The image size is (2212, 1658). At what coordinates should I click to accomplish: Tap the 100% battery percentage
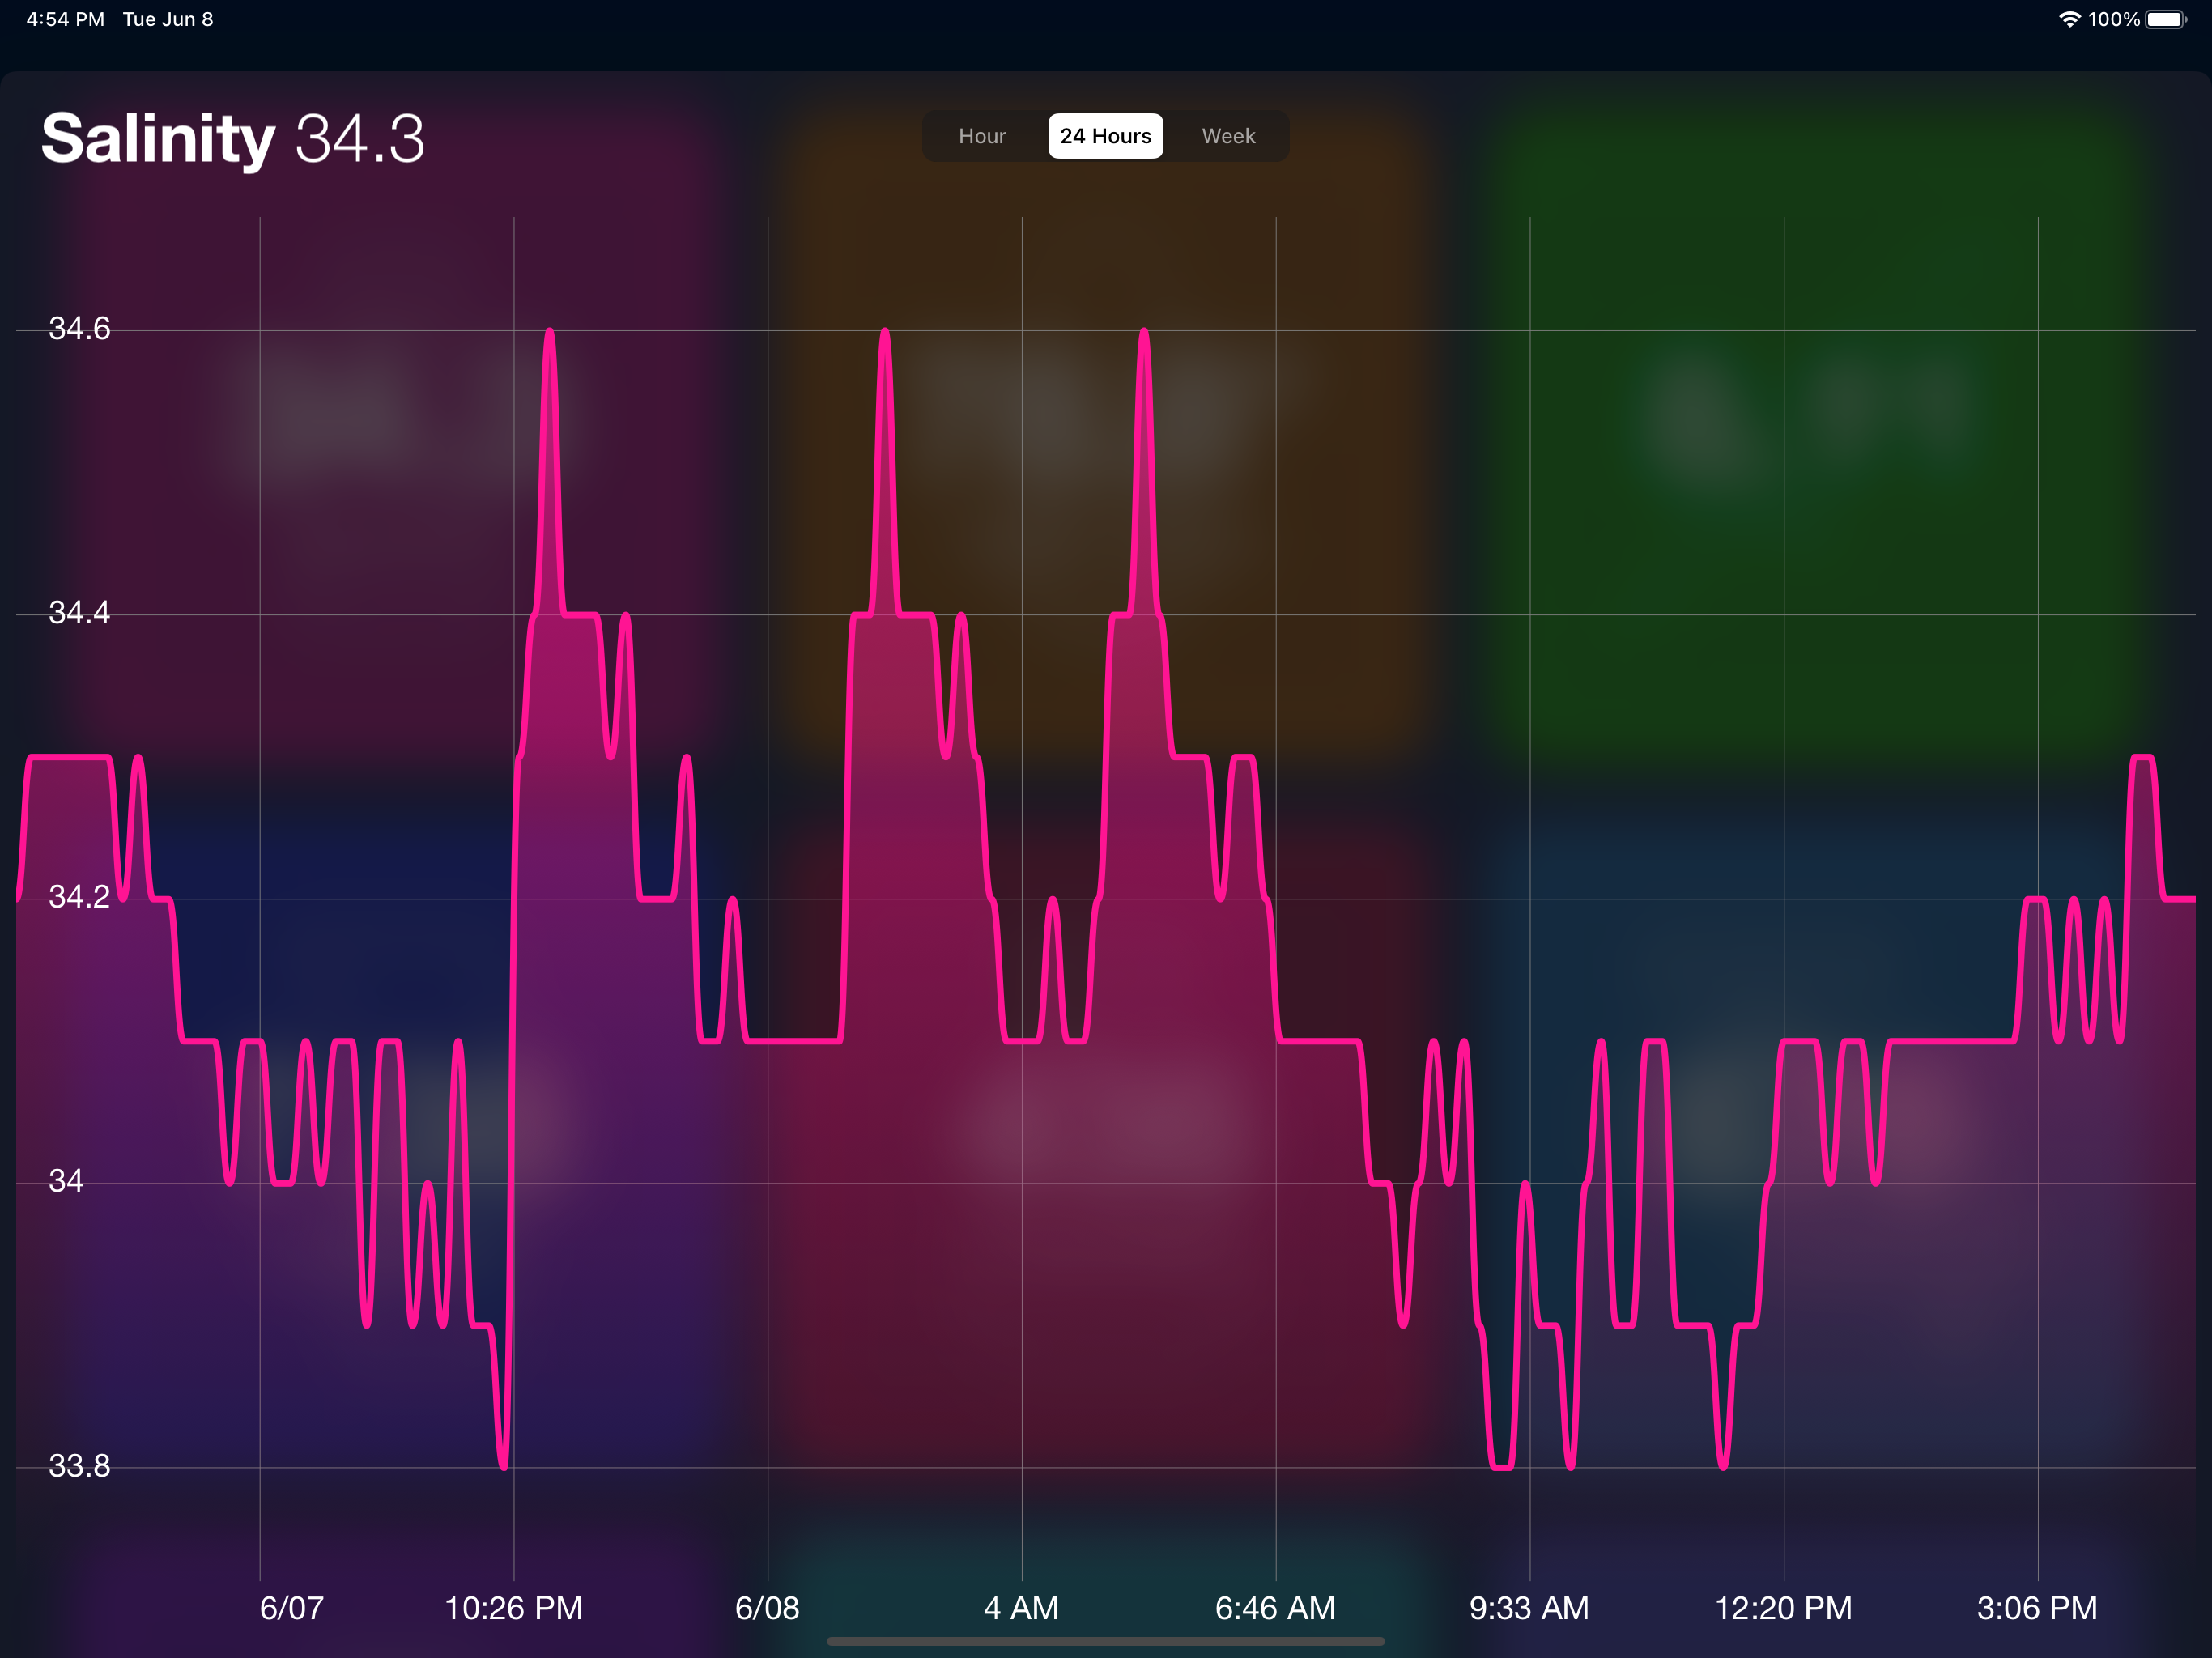[x=2114, y=19]
